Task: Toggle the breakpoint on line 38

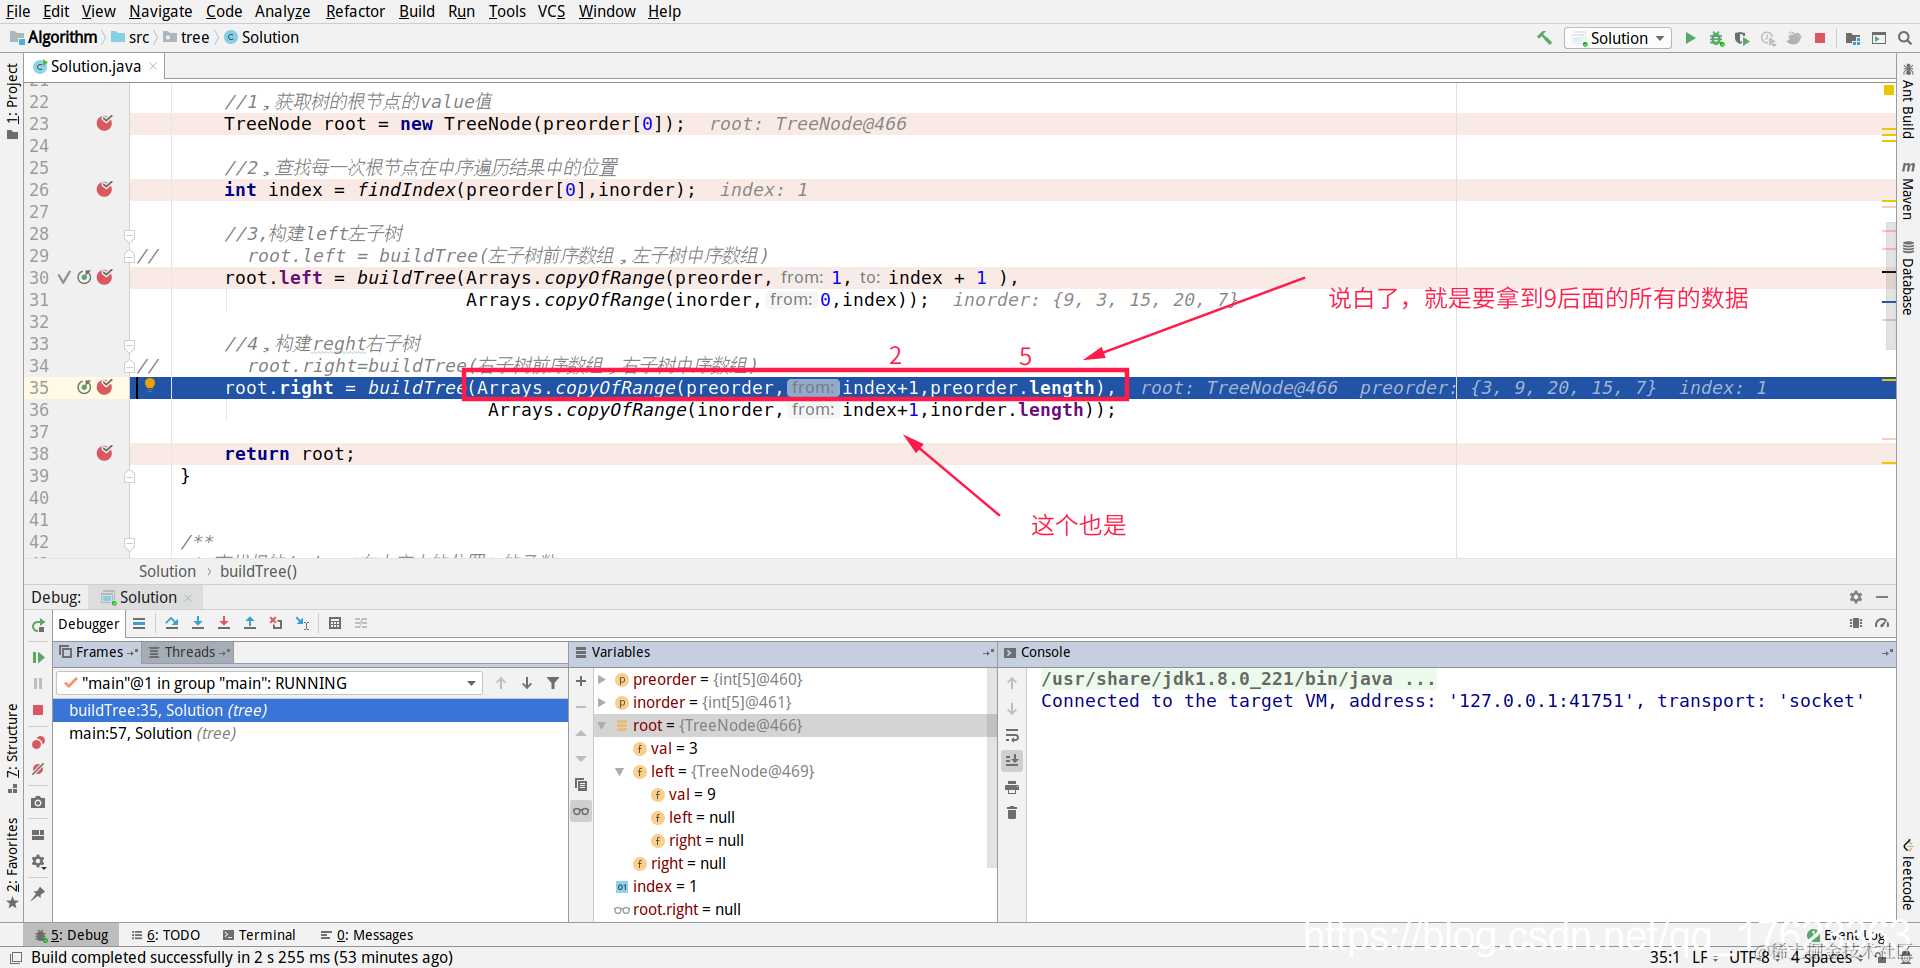Action: click(x=105, y=453)
